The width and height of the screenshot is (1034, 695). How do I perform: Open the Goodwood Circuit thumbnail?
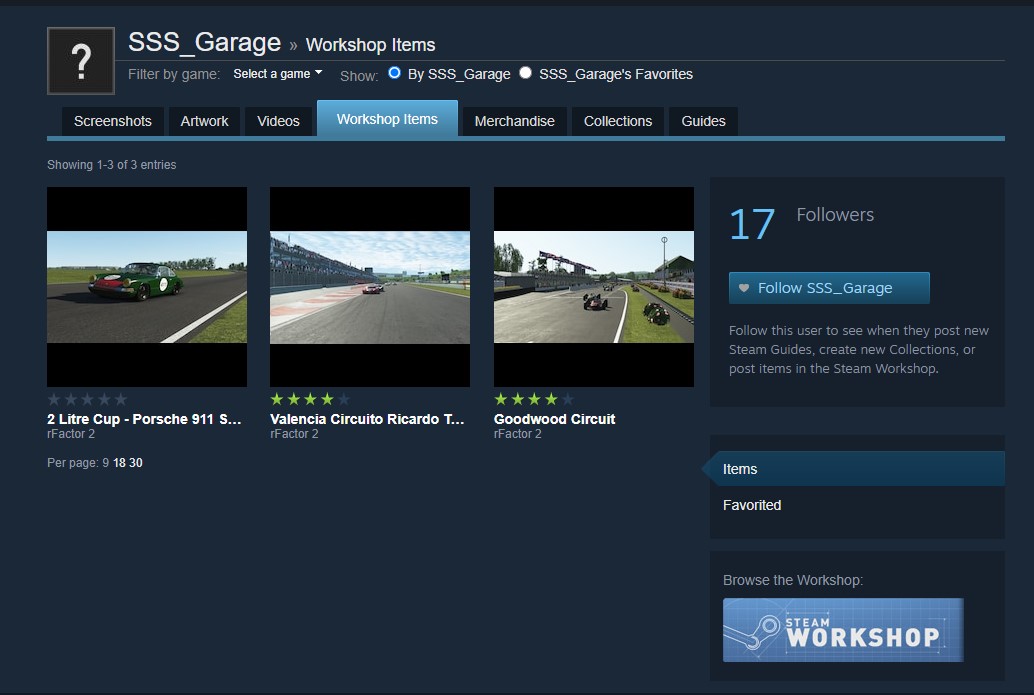click(593, 287)
